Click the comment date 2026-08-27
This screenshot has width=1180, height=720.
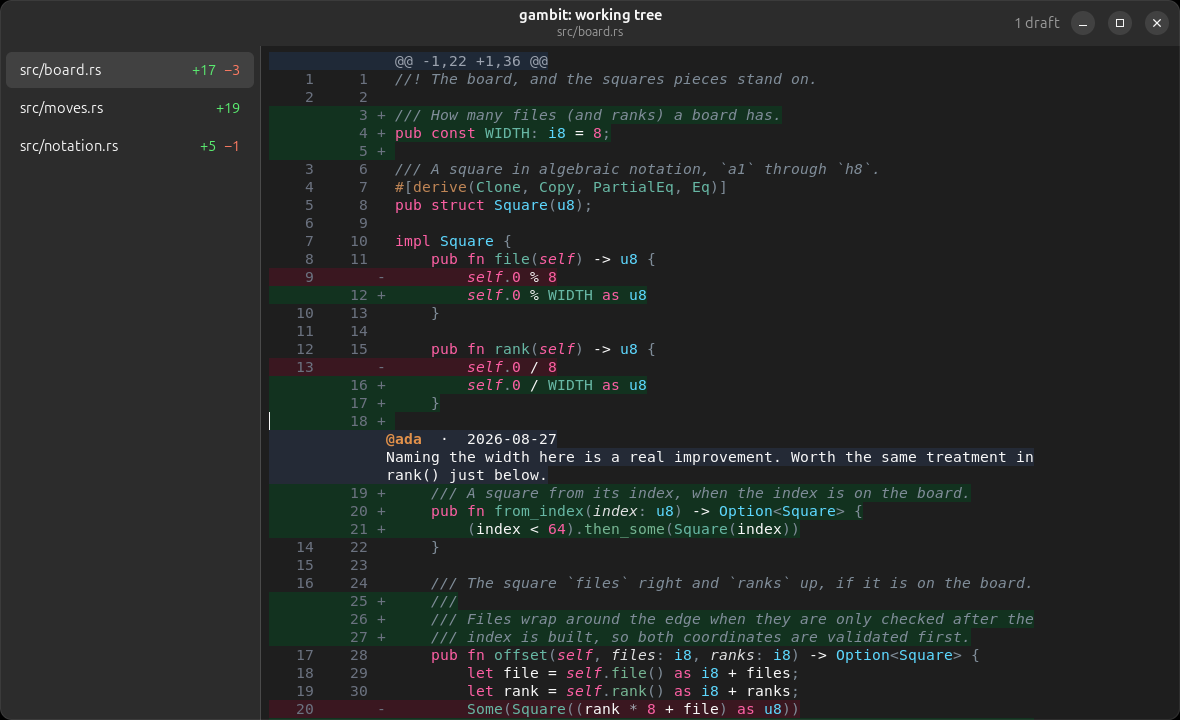(512, 439)
